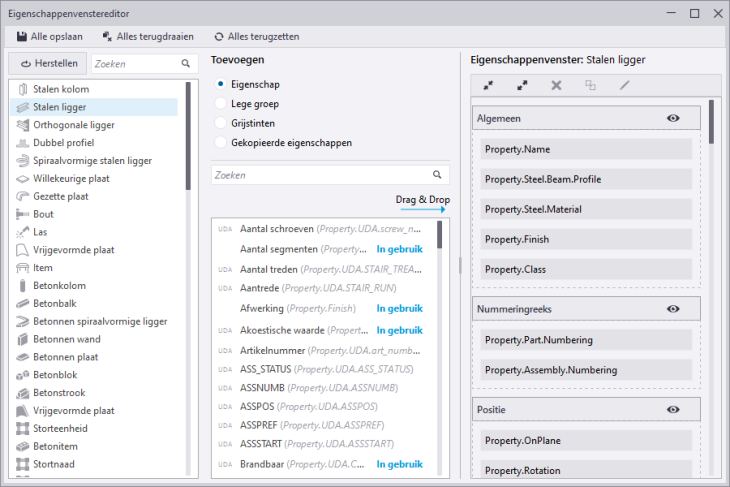
Task: Click the expand all groups icon
Action: 522,85
